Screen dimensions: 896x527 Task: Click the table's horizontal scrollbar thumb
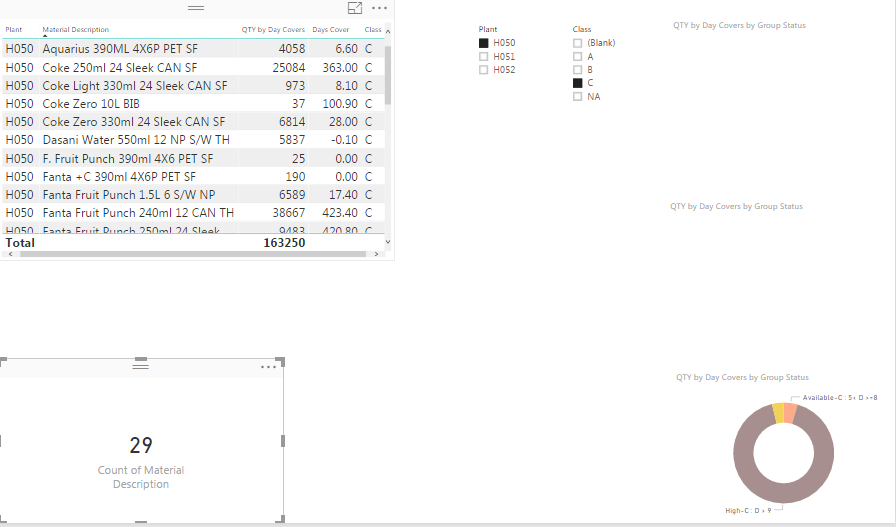tap(193, 254)
